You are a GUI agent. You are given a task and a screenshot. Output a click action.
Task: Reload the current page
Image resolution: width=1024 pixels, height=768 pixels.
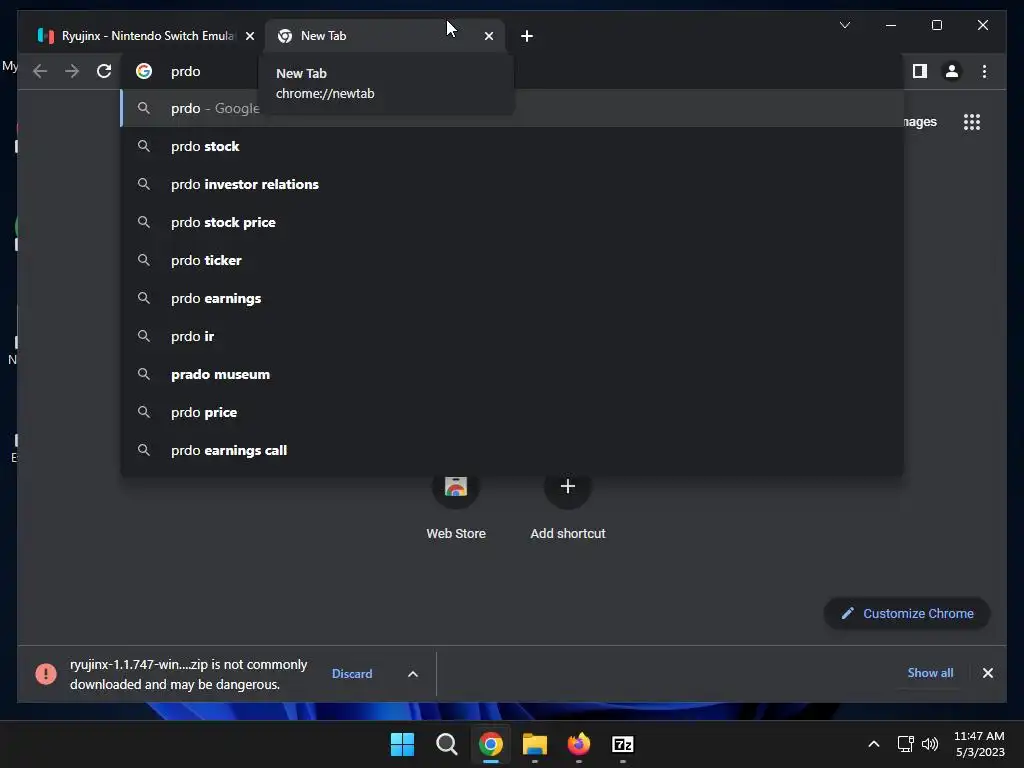(x=104, y=71)
